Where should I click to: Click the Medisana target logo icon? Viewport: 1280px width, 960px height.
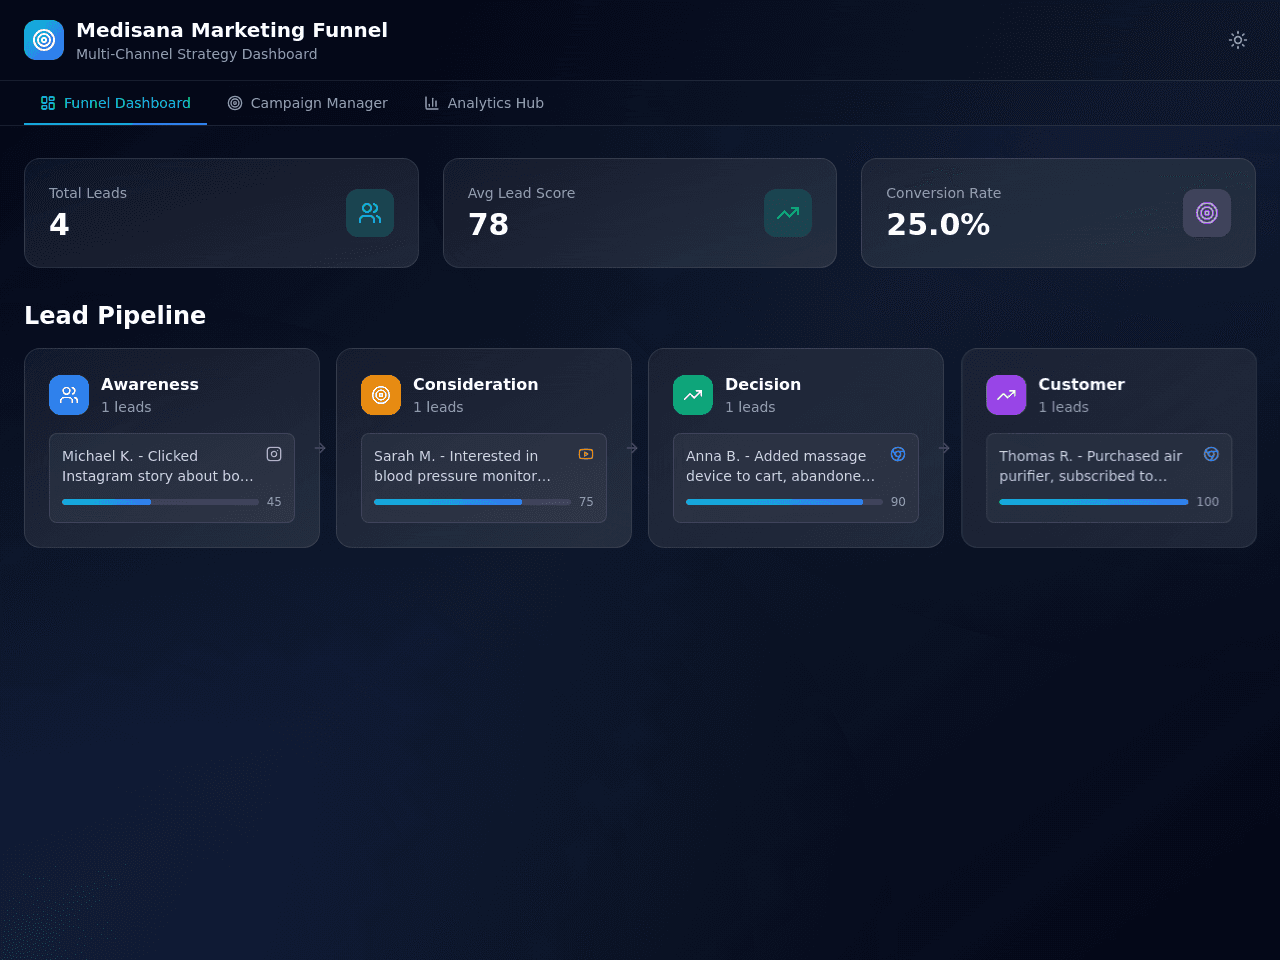click(x=44, y=40)
